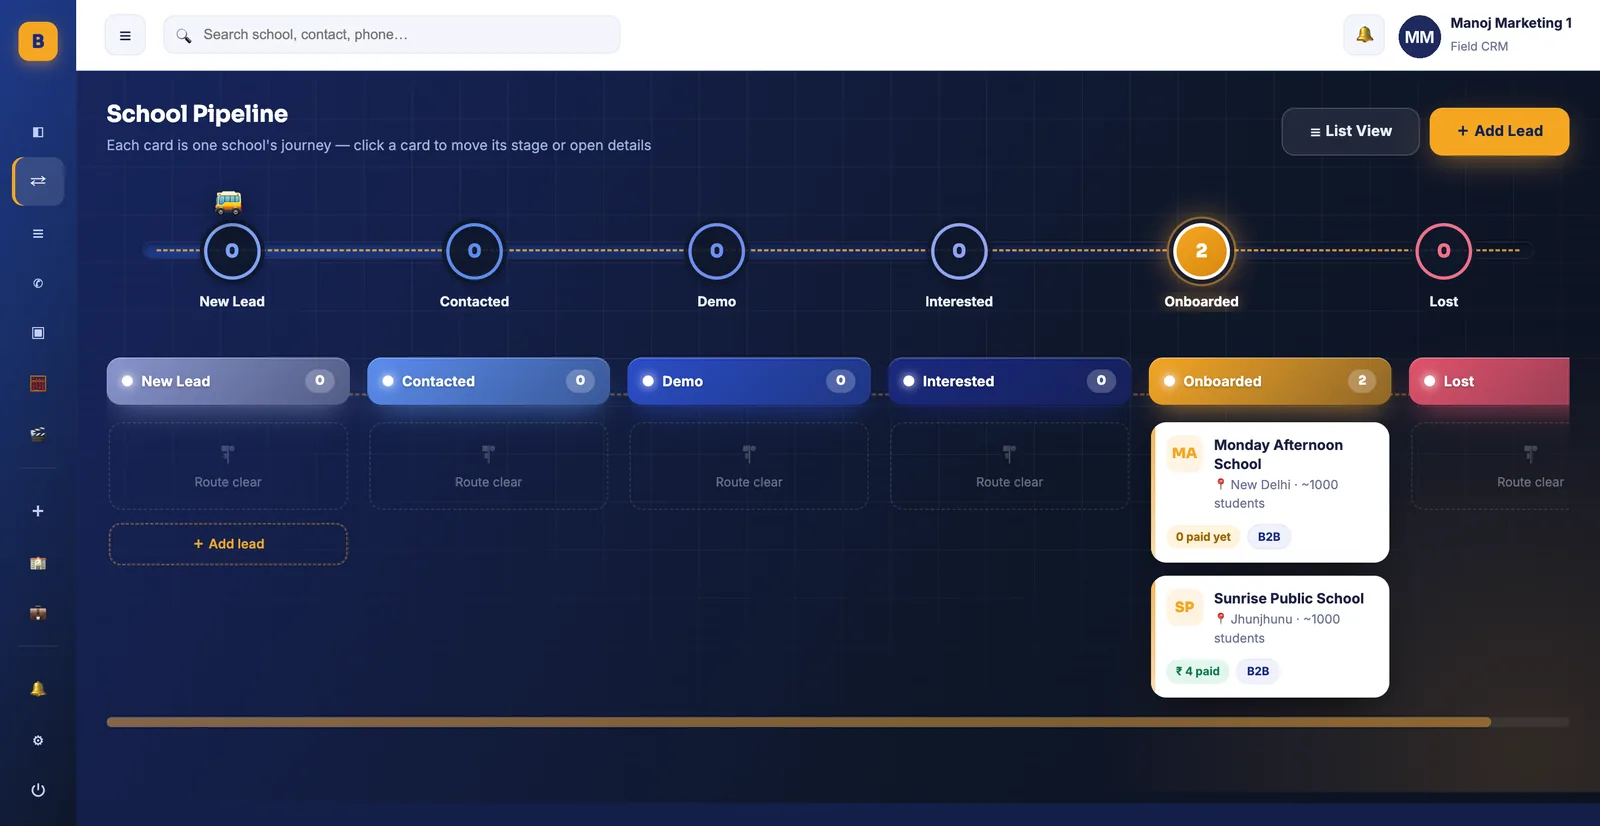
Task: Click the Onboarded column header
Action: tap(1270, 381)
